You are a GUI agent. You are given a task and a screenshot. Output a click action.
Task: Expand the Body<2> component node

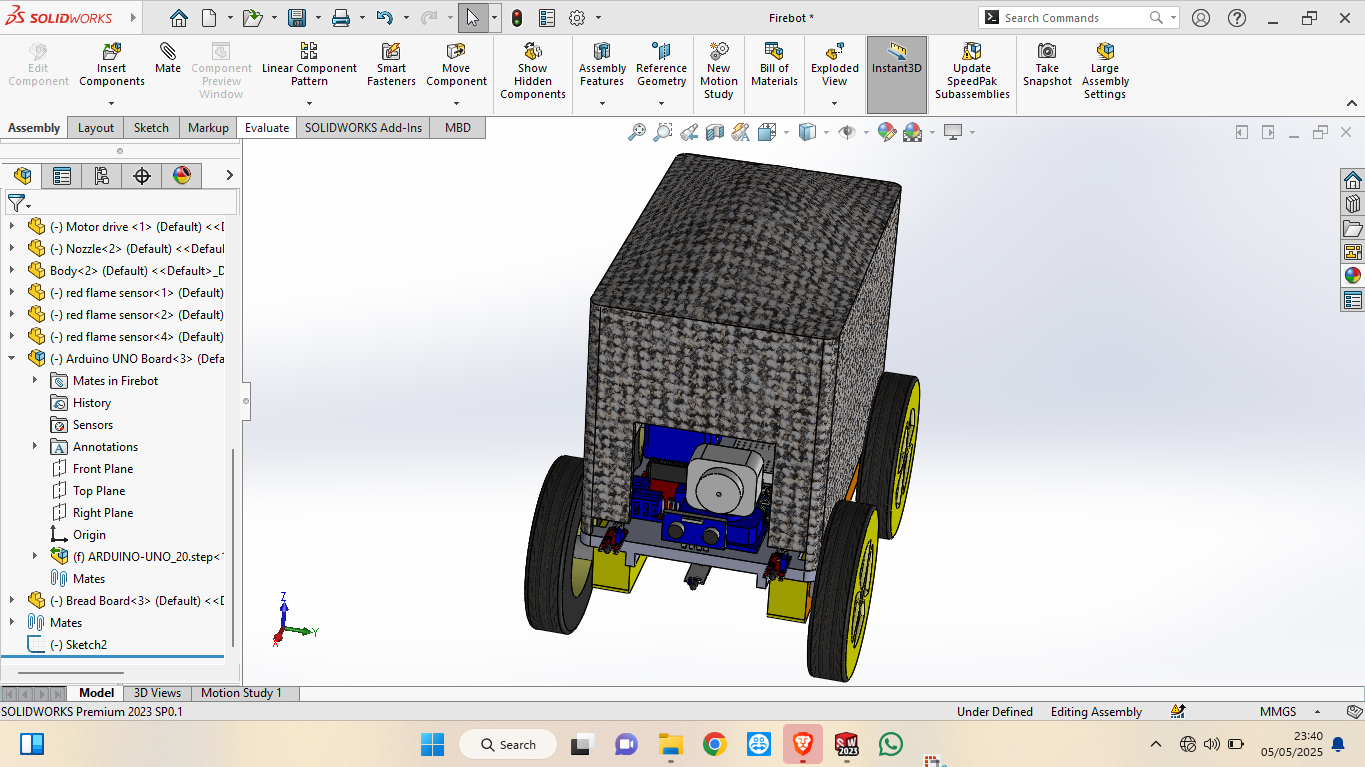tap(12, 271)
